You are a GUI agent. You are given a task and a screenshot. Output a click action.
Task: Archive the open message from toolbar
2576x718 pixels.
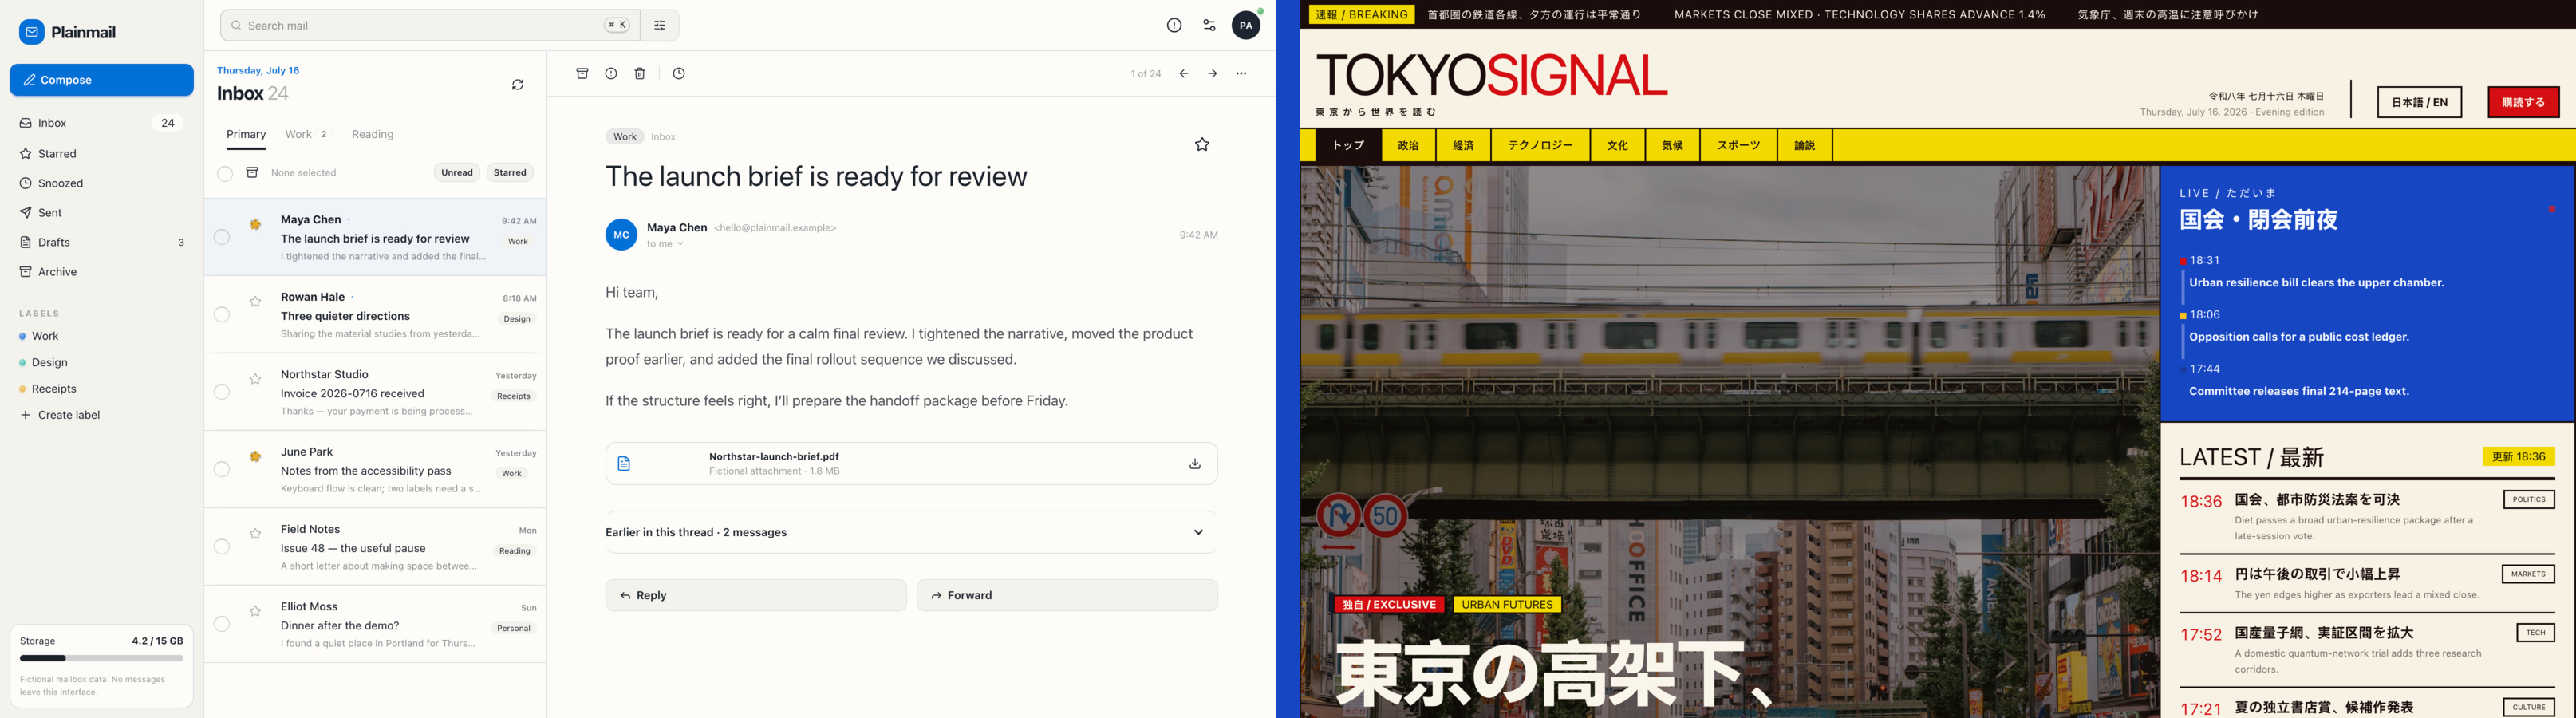(x=582, y=73)
